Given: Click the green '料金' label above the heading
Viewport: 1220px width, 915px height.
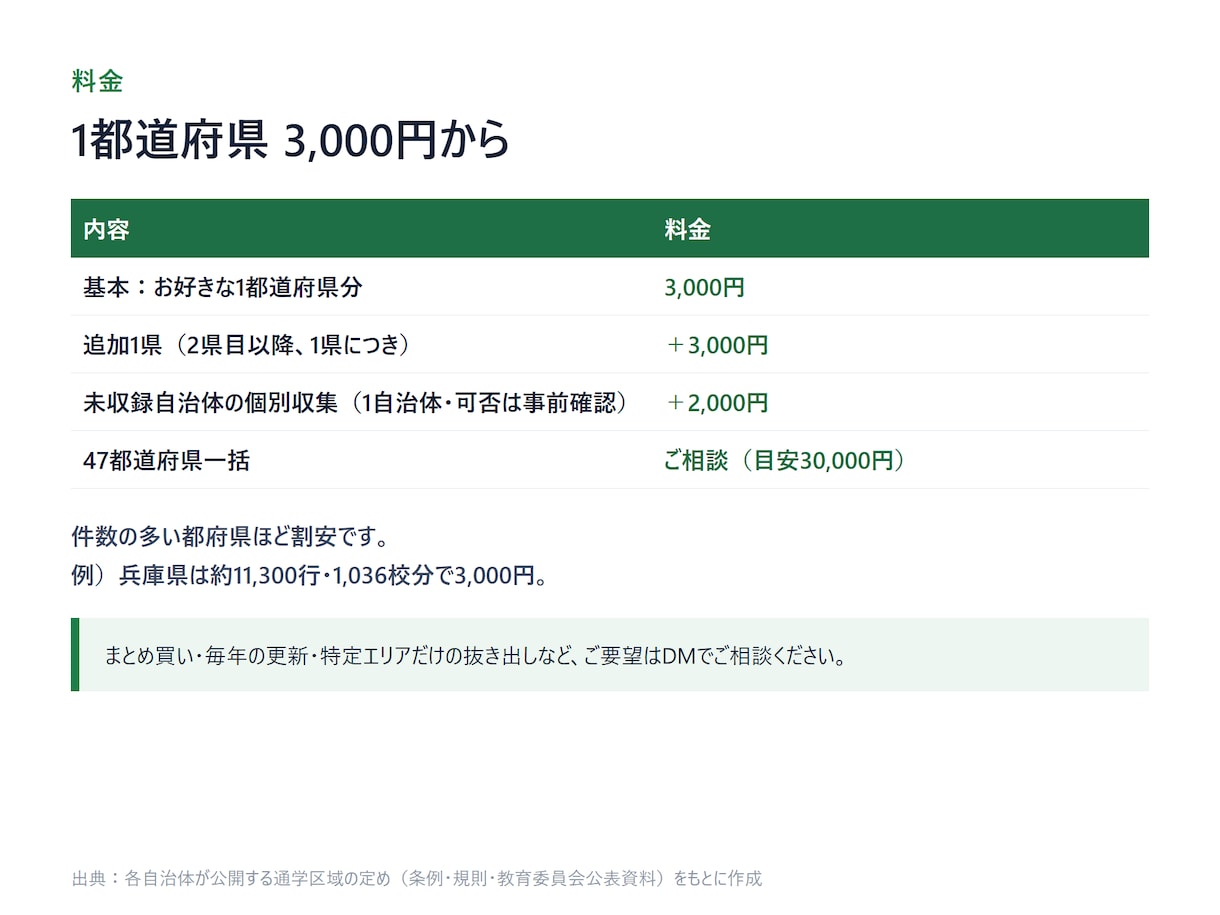Looking at the screenshot, I should tap(97, 82).
